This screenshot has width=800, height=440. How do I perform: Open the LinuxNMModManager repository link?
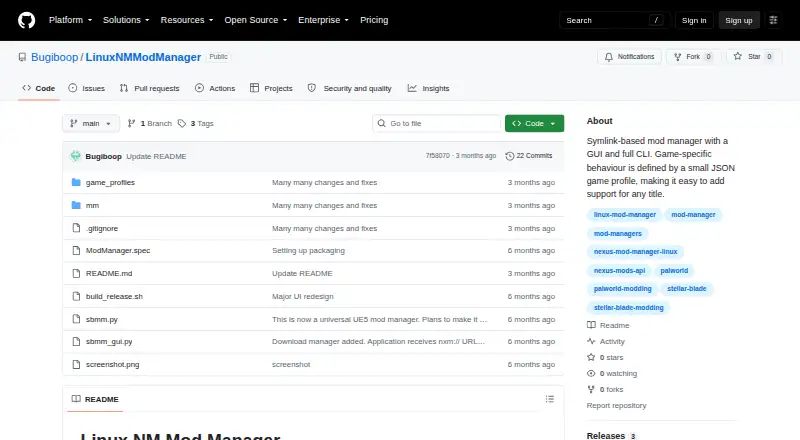pyautogui.click(x=143, y=57)
